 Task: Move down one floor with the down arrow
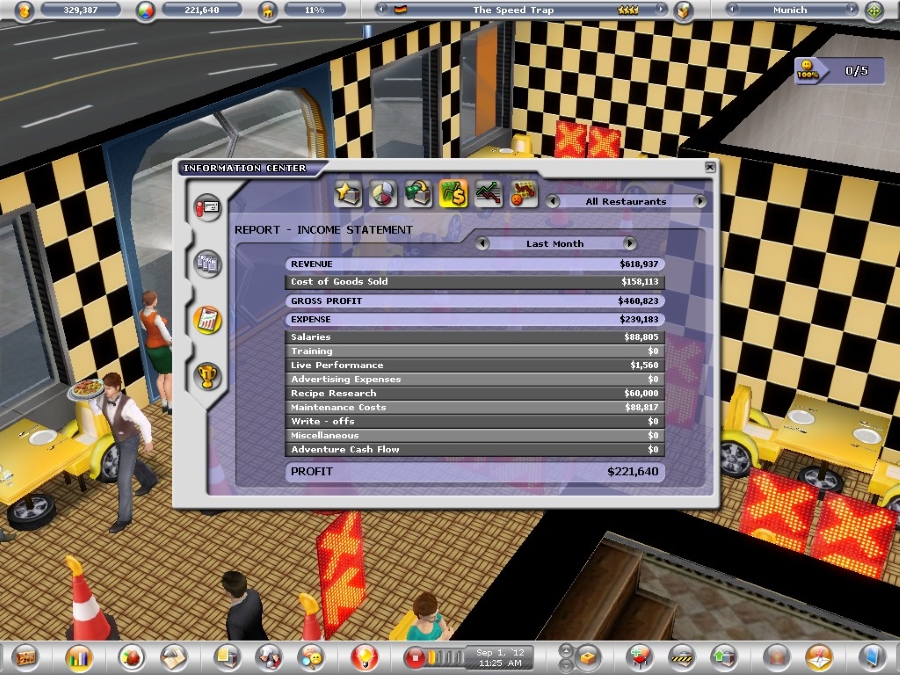(566, 665)
